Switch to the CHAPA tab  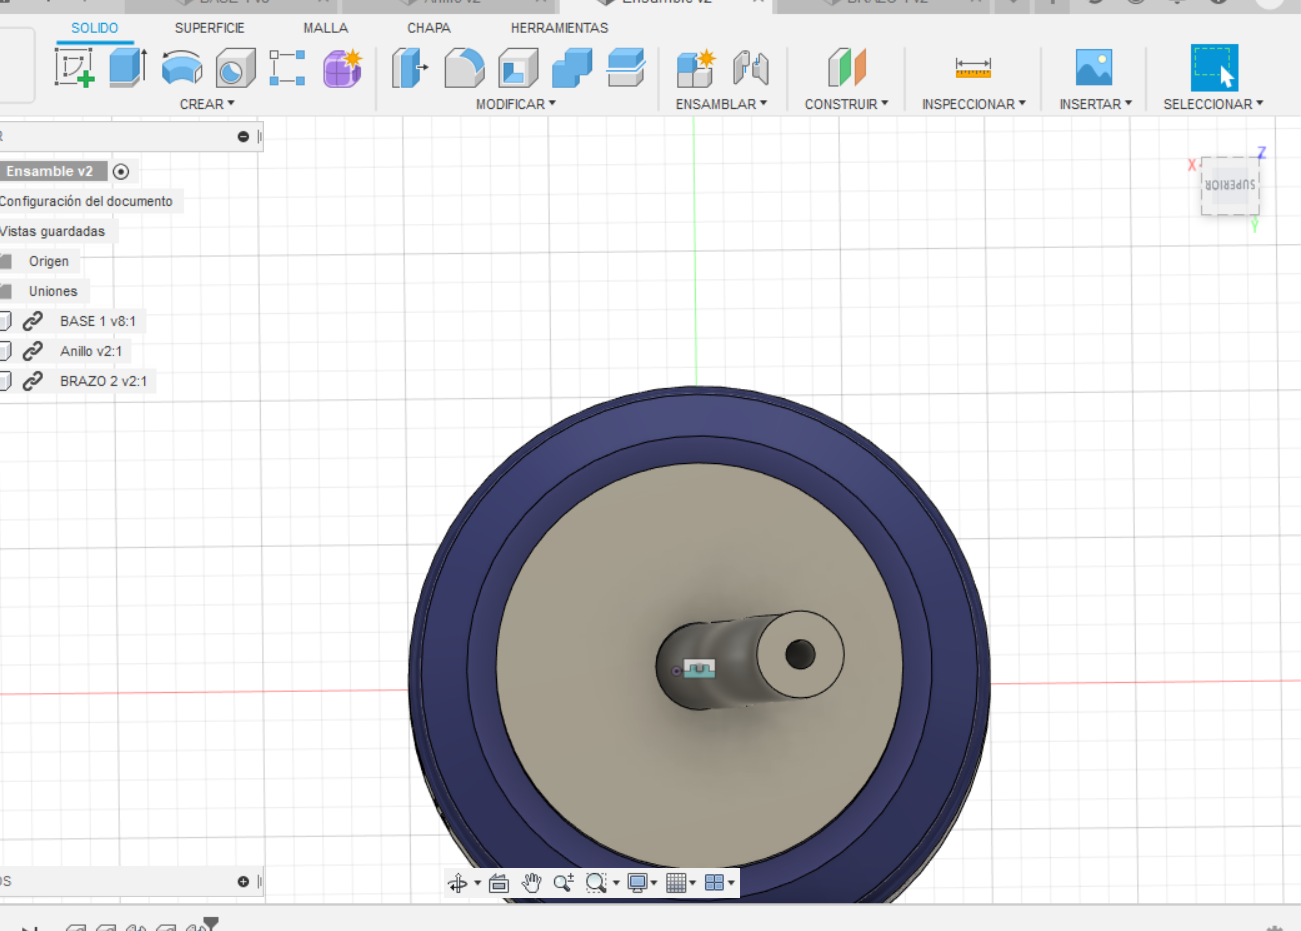point(429,28)
